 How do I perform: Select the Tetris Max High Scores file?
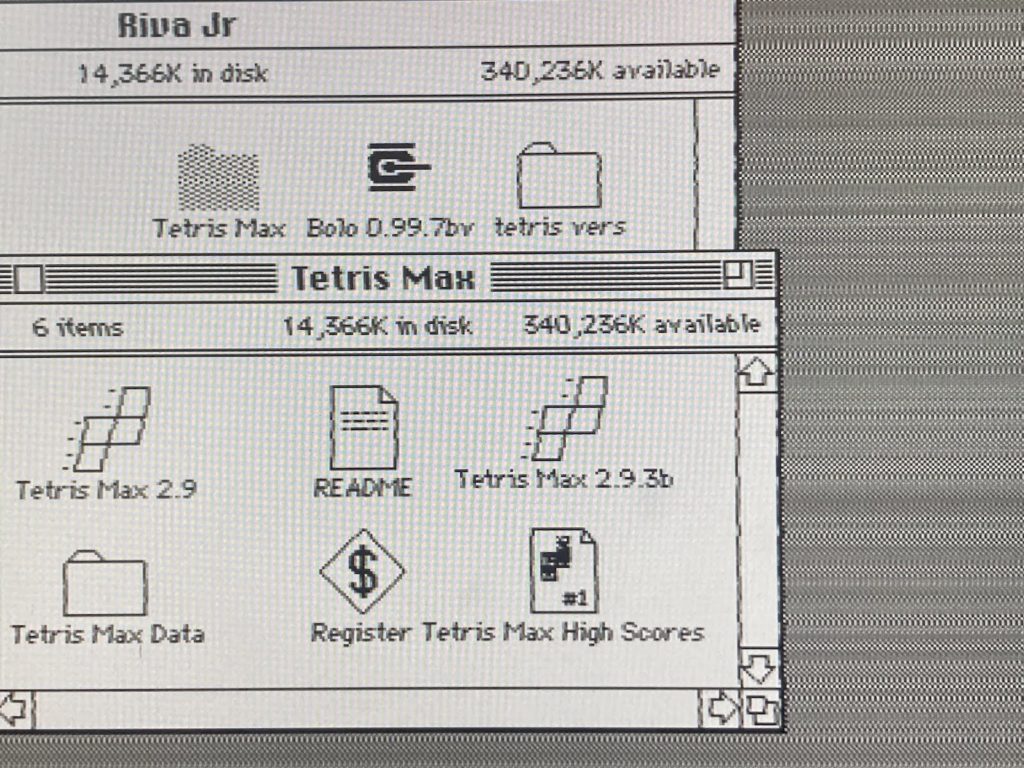[564, 570]
